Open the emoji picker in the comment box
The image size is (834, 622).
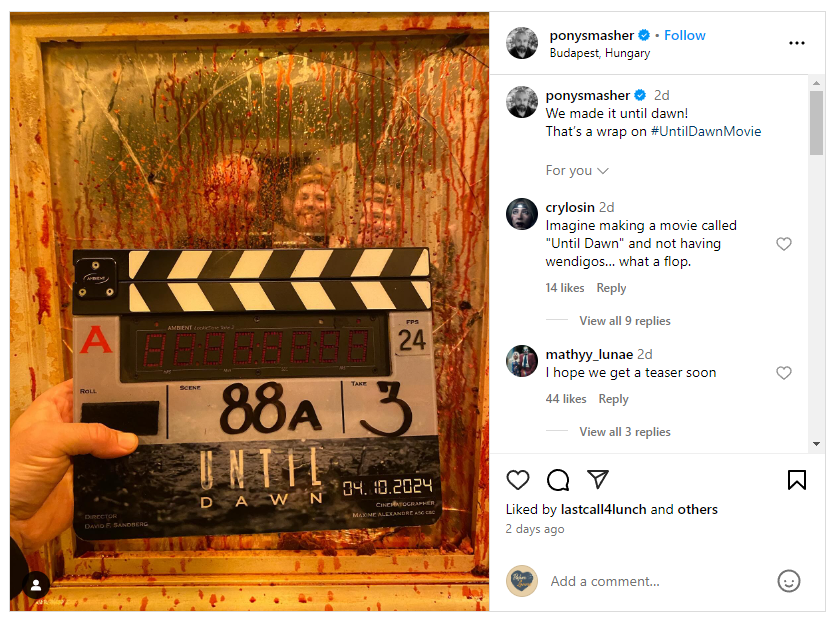(789, 581)
